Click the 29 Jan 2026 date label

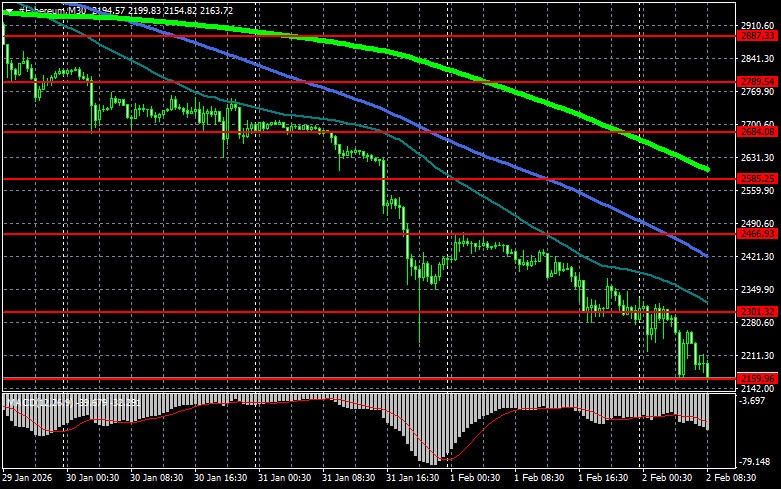(x=26, y=478)
